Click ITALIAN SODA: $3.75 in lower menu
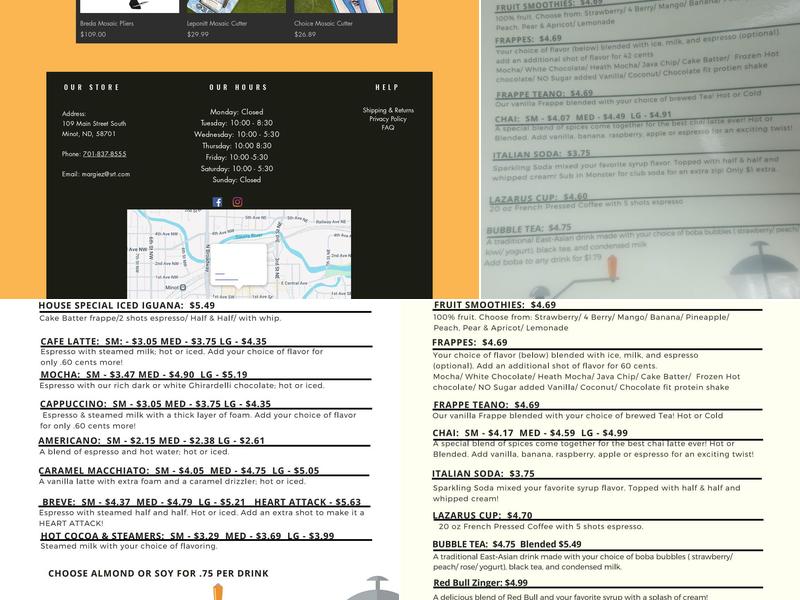 (x=483, y=473)
